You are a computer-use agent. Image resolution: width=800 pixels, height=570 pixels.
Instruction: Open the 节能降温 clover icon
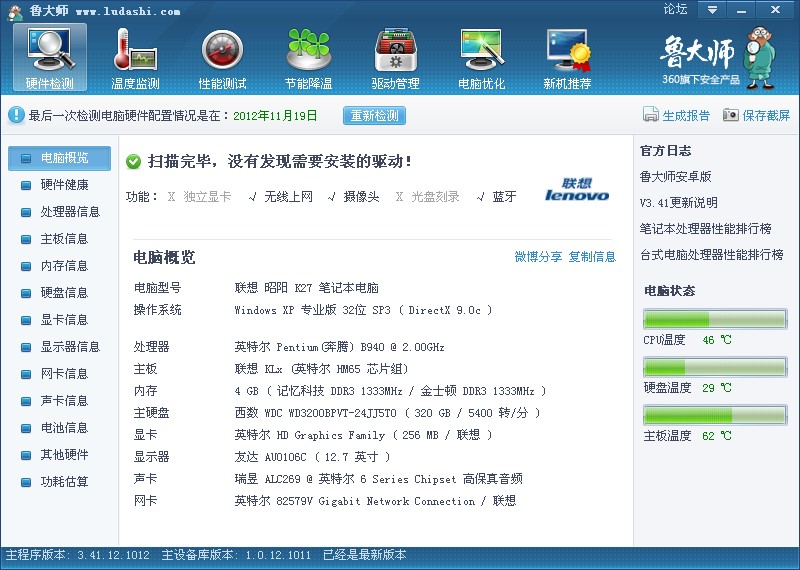pos(309,57)
